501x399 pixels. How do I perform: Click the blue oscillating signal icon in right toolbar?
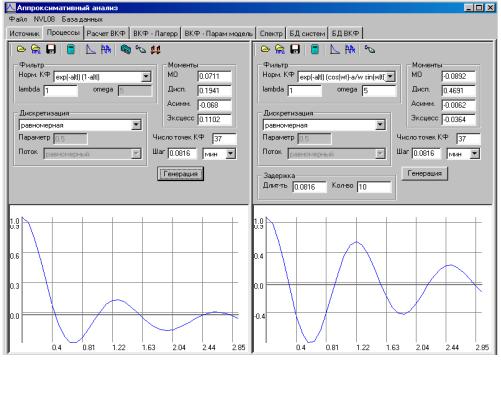[350, 49]
